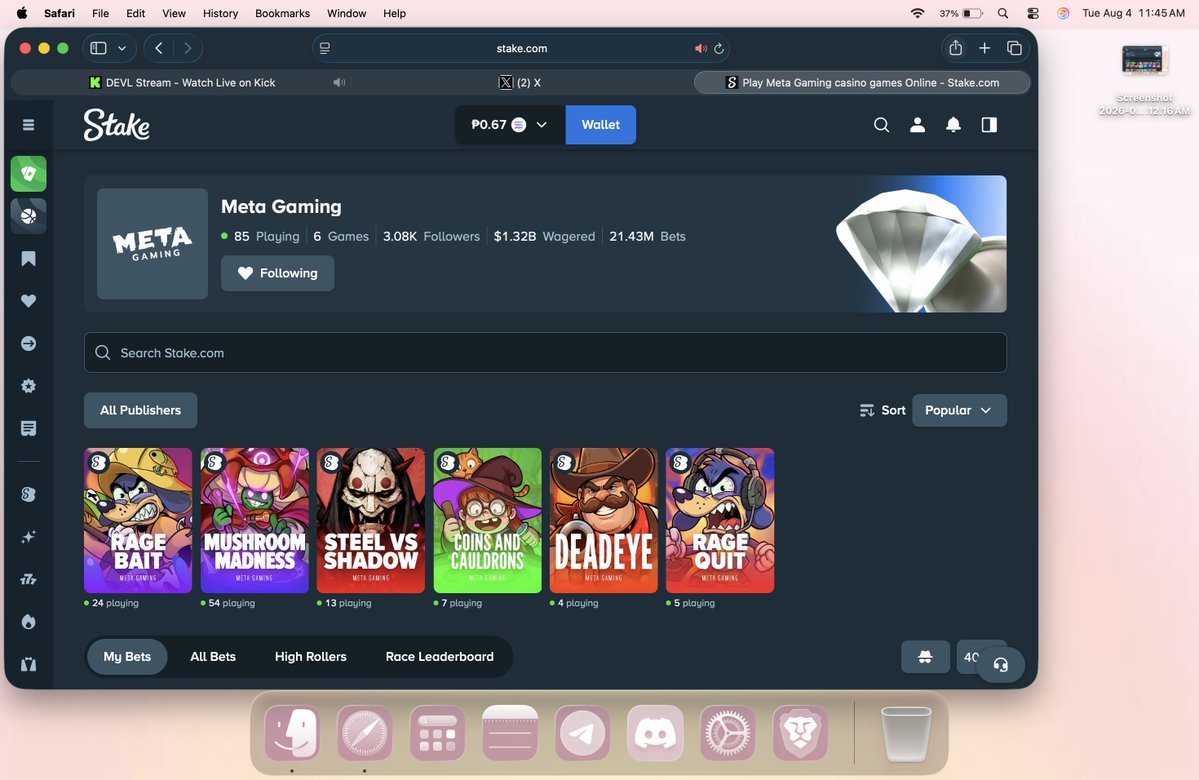
Task: Toggle the right side panel icon
Action: click(x=989, y=125)
